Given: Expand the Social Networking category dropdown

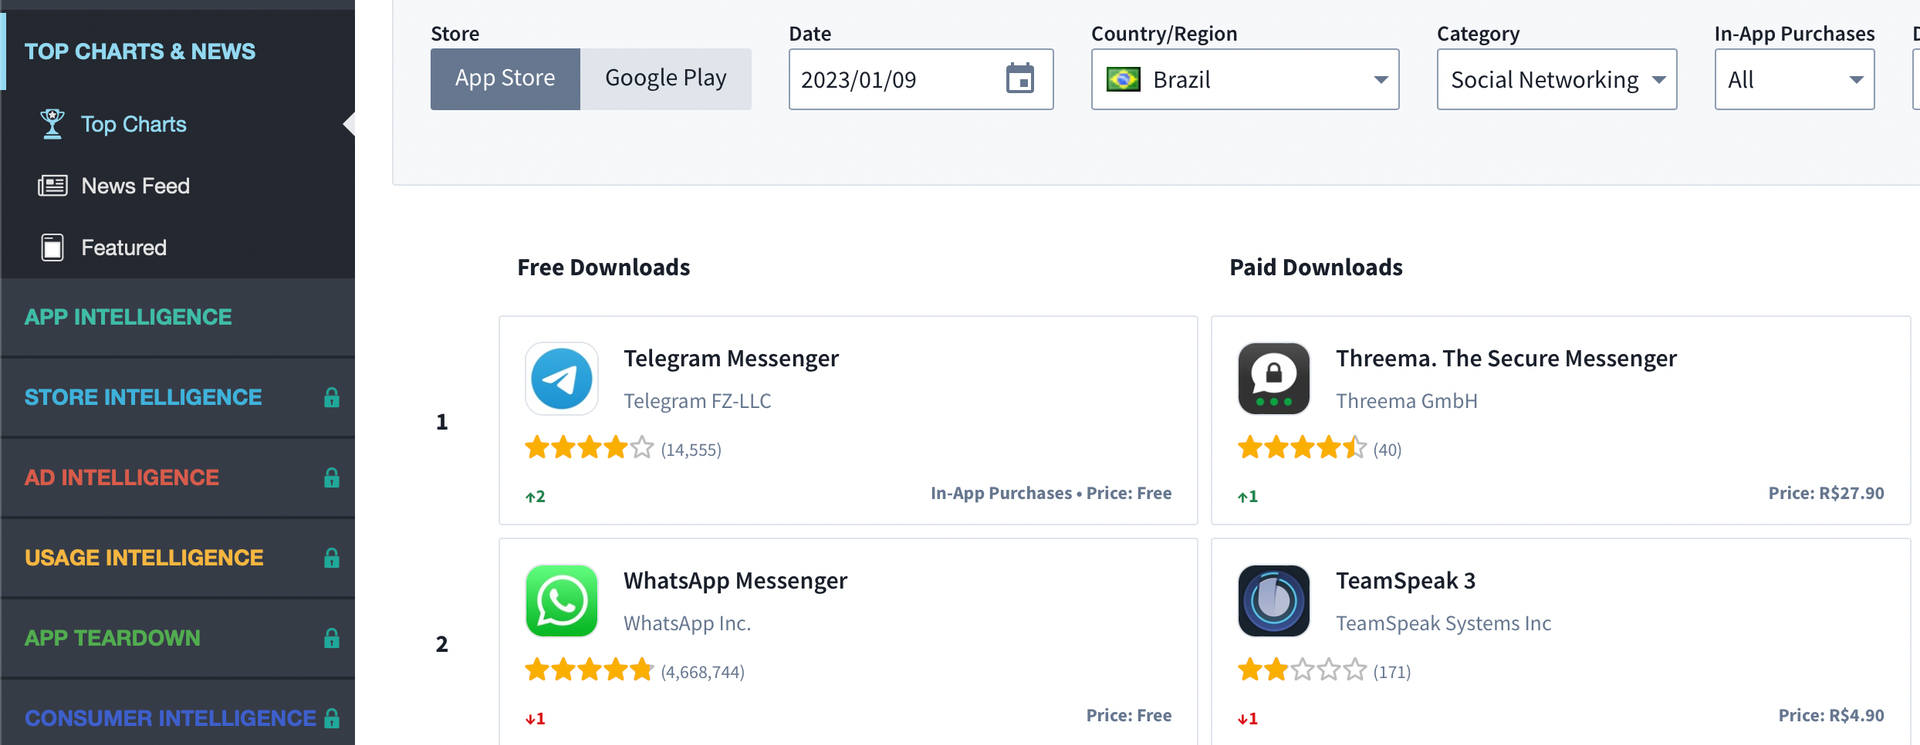Looking at the screenshot, I should [1557, 79].
